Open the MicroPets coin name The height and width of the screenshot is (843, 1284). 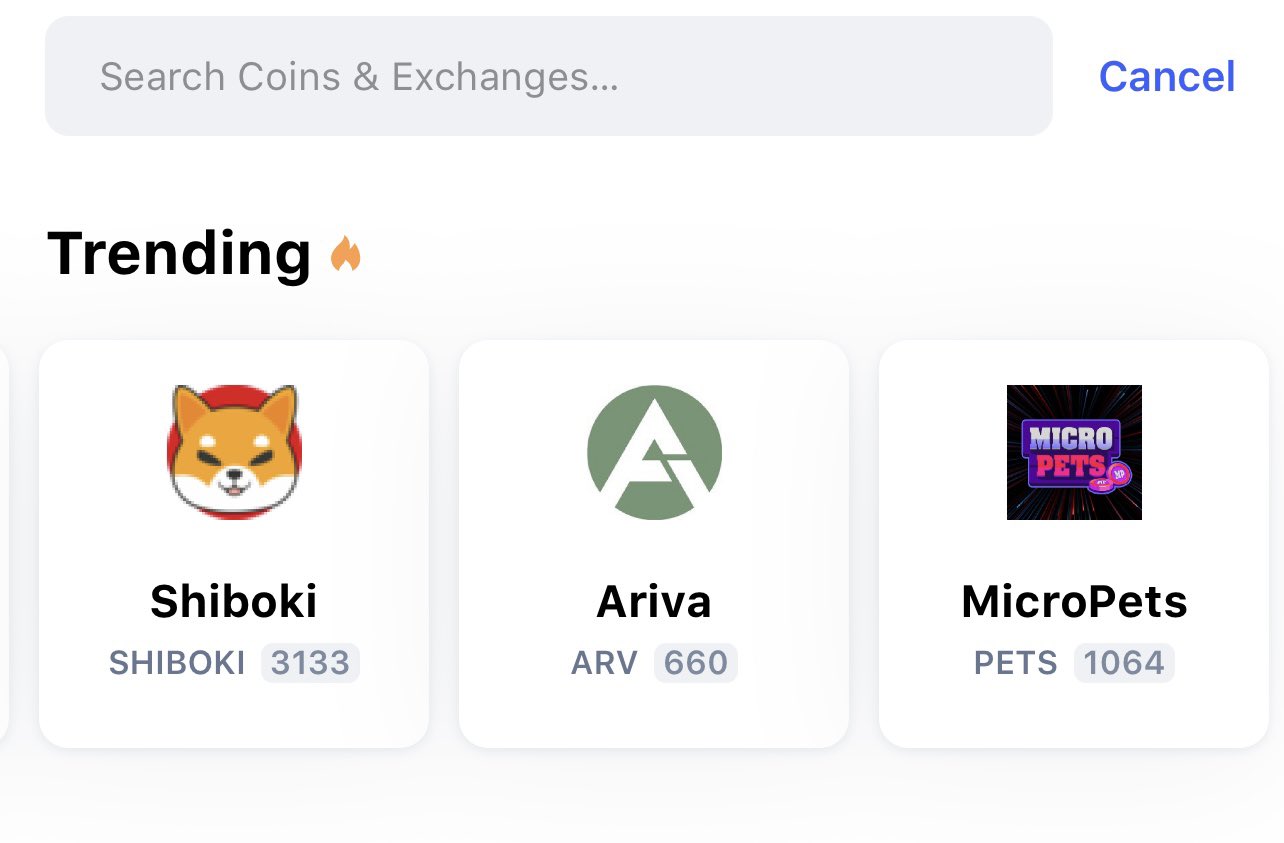[1074, 602]
